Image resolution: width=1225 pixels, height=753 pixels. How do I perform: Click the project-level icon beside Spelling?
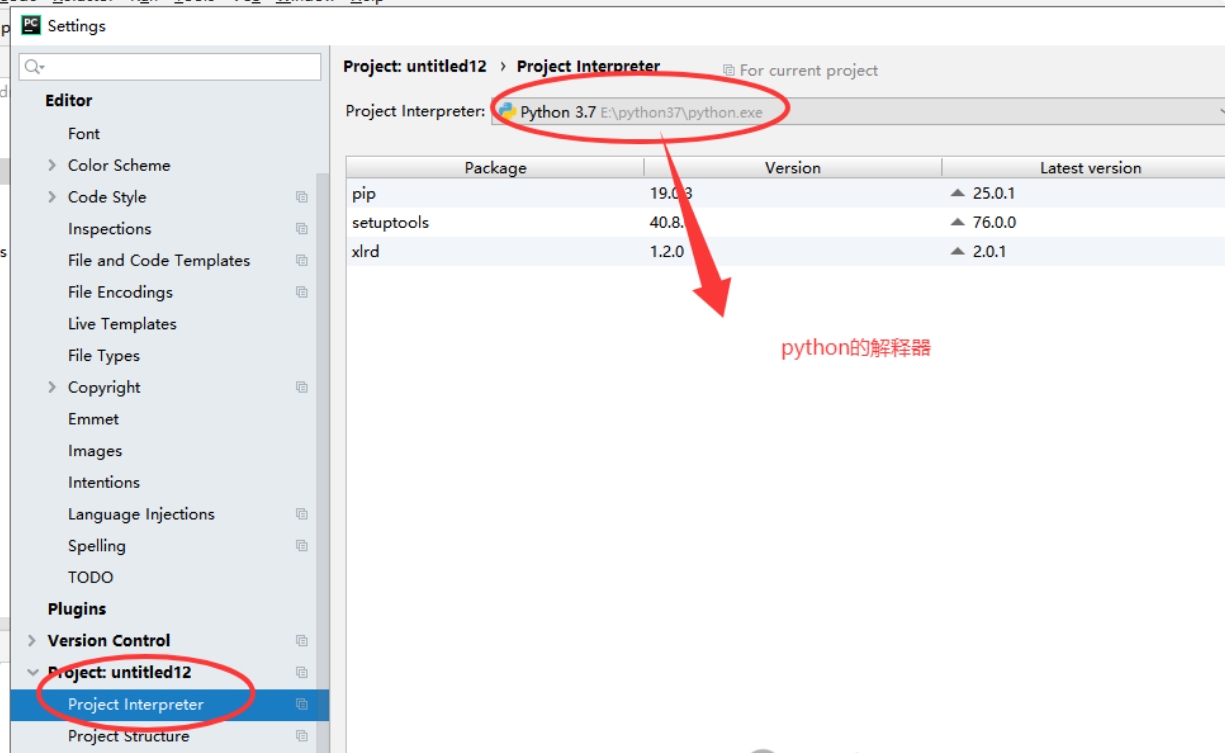point(302,546)
